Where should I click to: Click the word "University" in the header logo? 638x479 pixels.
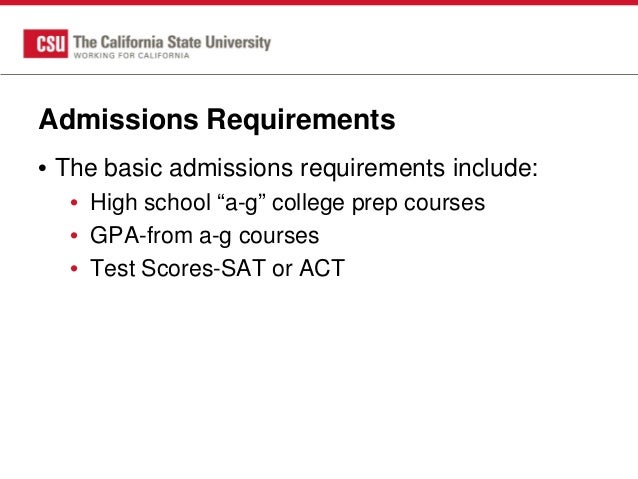pyautogui.click(x=238, y=43)
